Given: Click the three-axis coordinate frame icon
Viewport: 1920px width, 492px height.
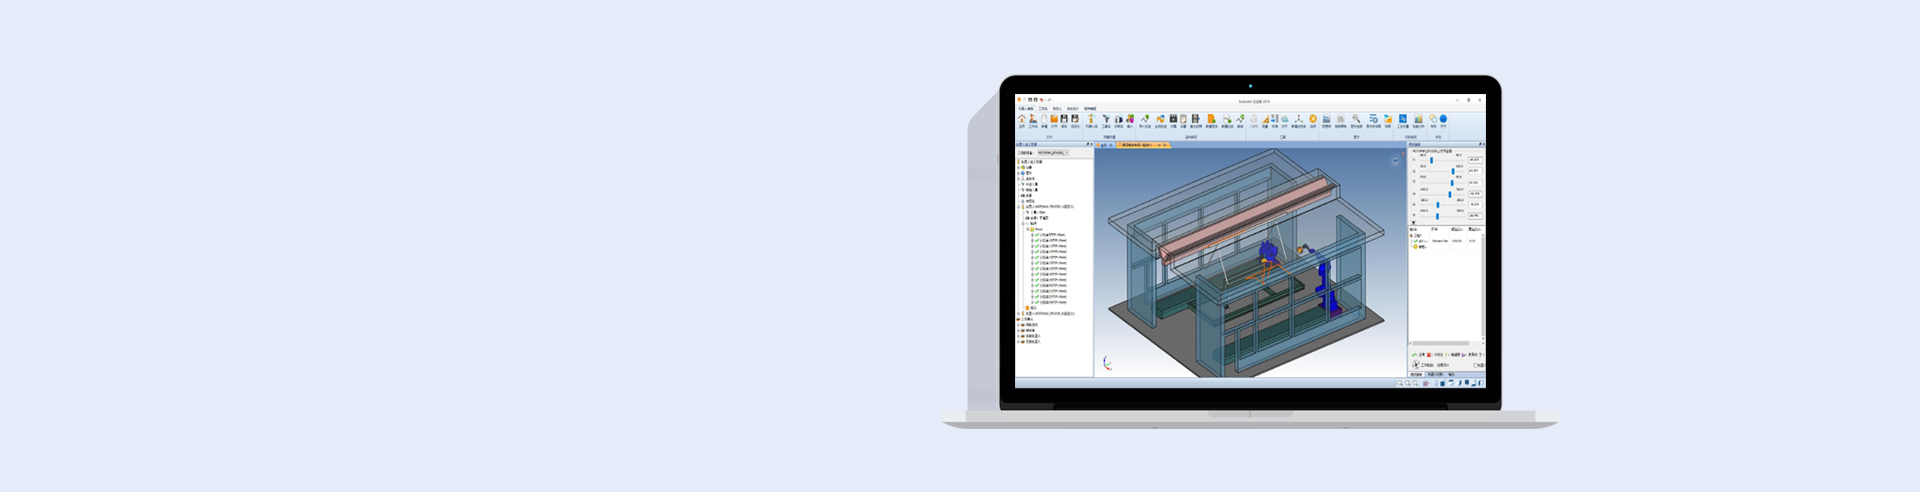Looking at the screenshot, I should point(1298,119).
